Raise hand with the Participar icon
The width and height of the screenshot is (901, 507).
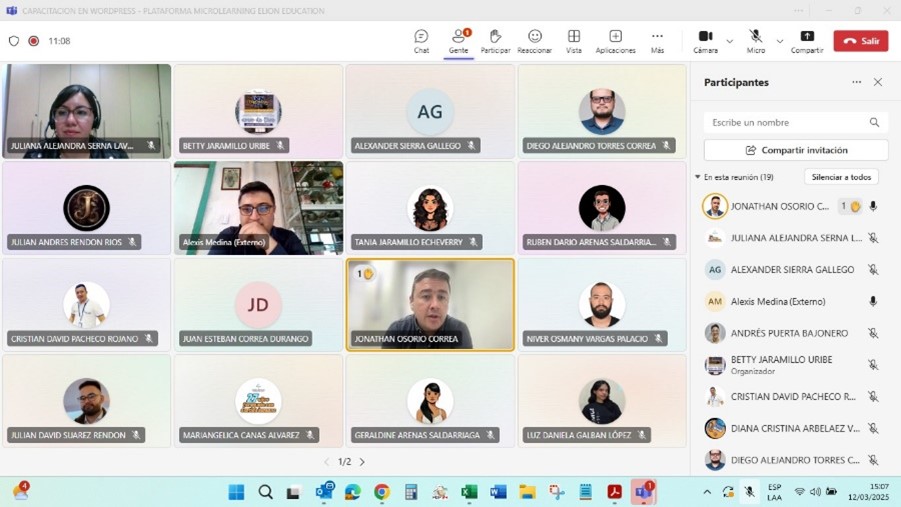pos(495,40)
